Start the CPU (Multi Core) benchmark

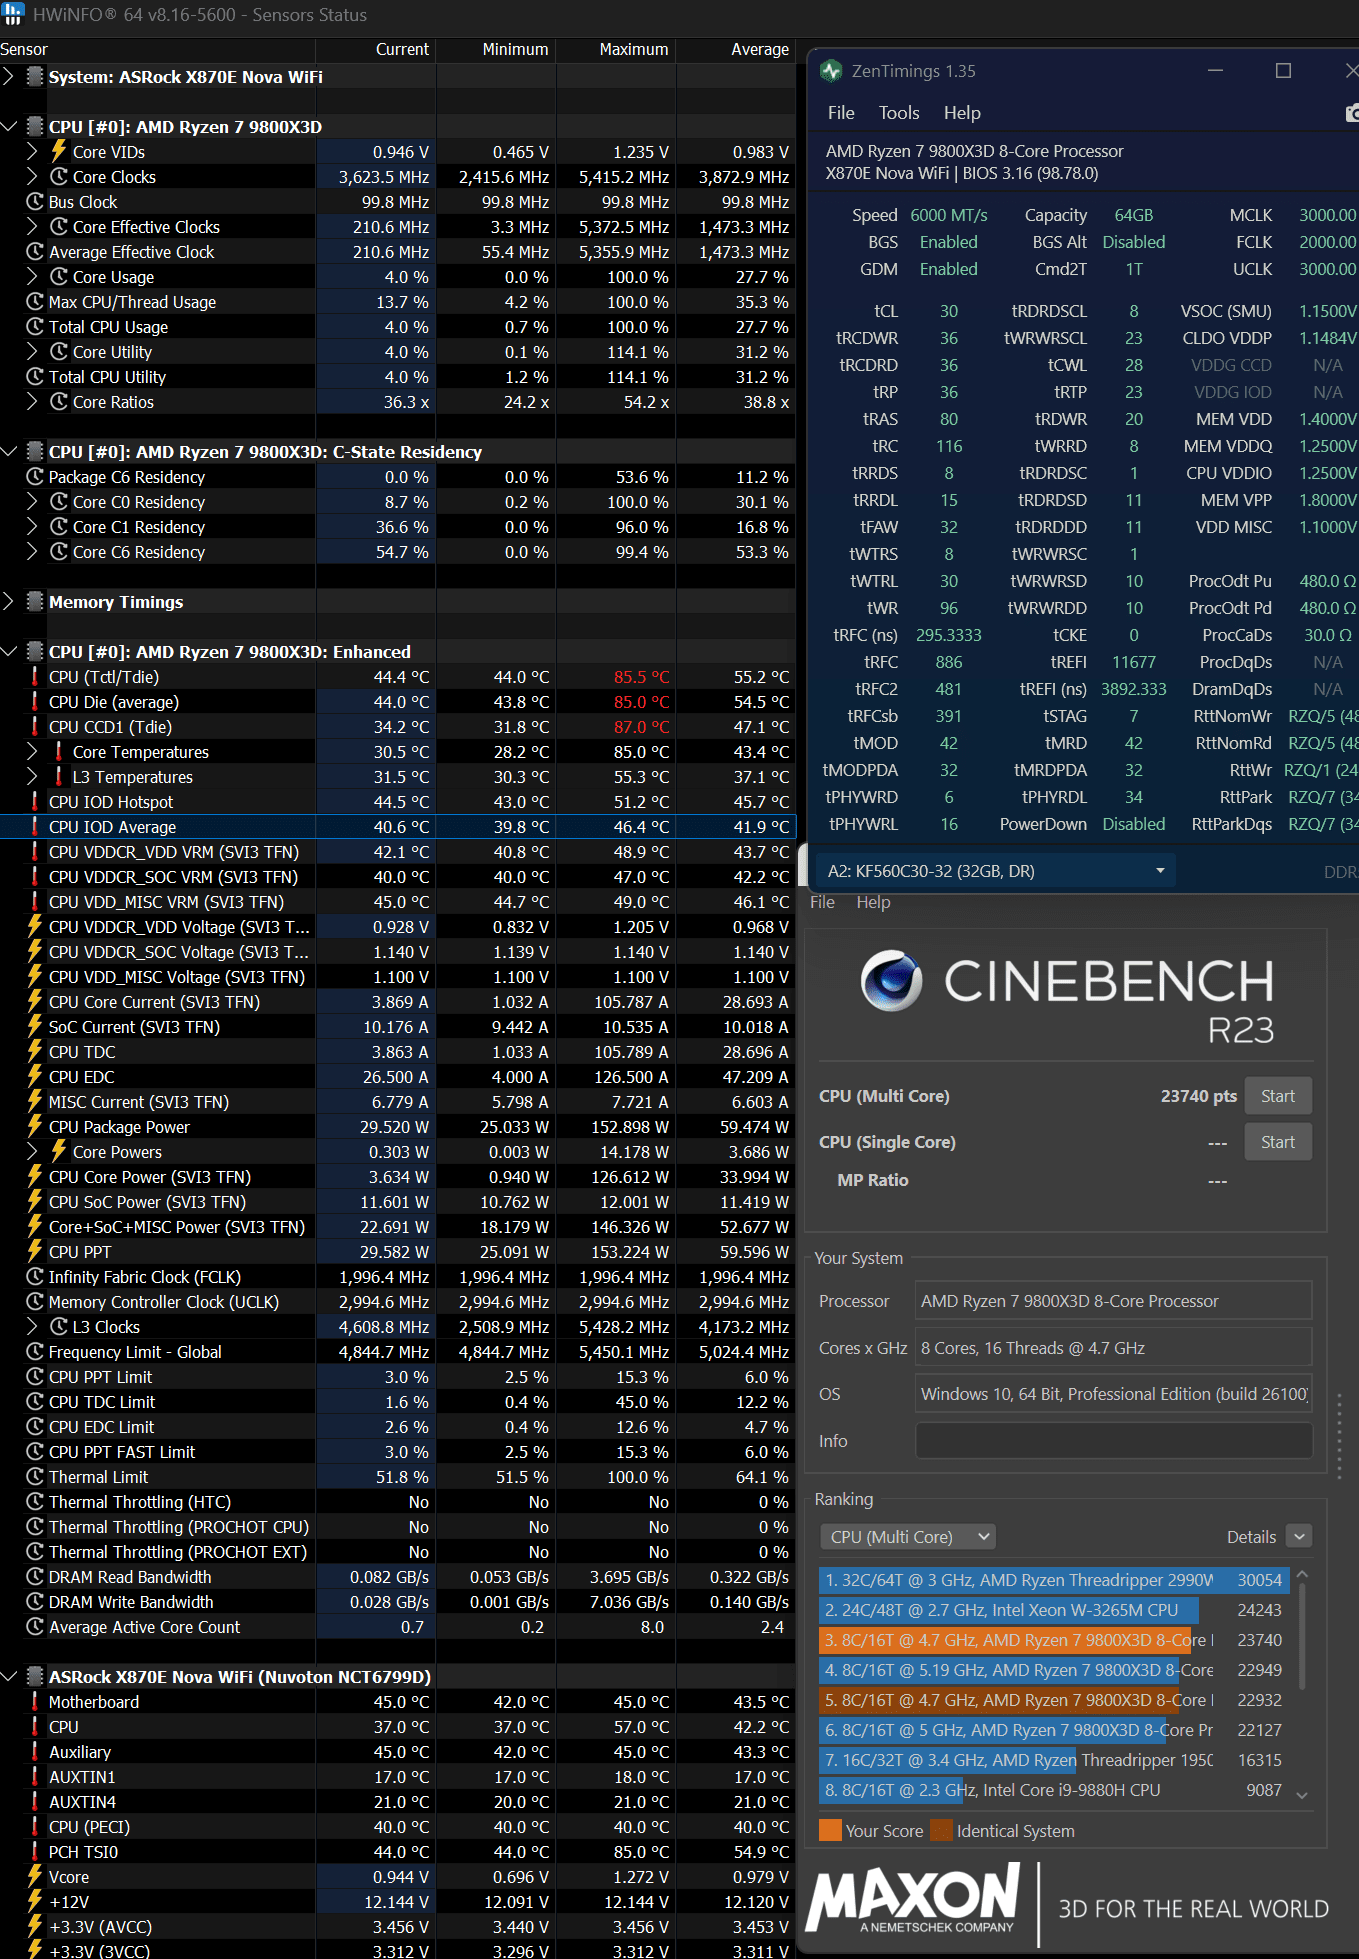[x=1278, y=1096]
